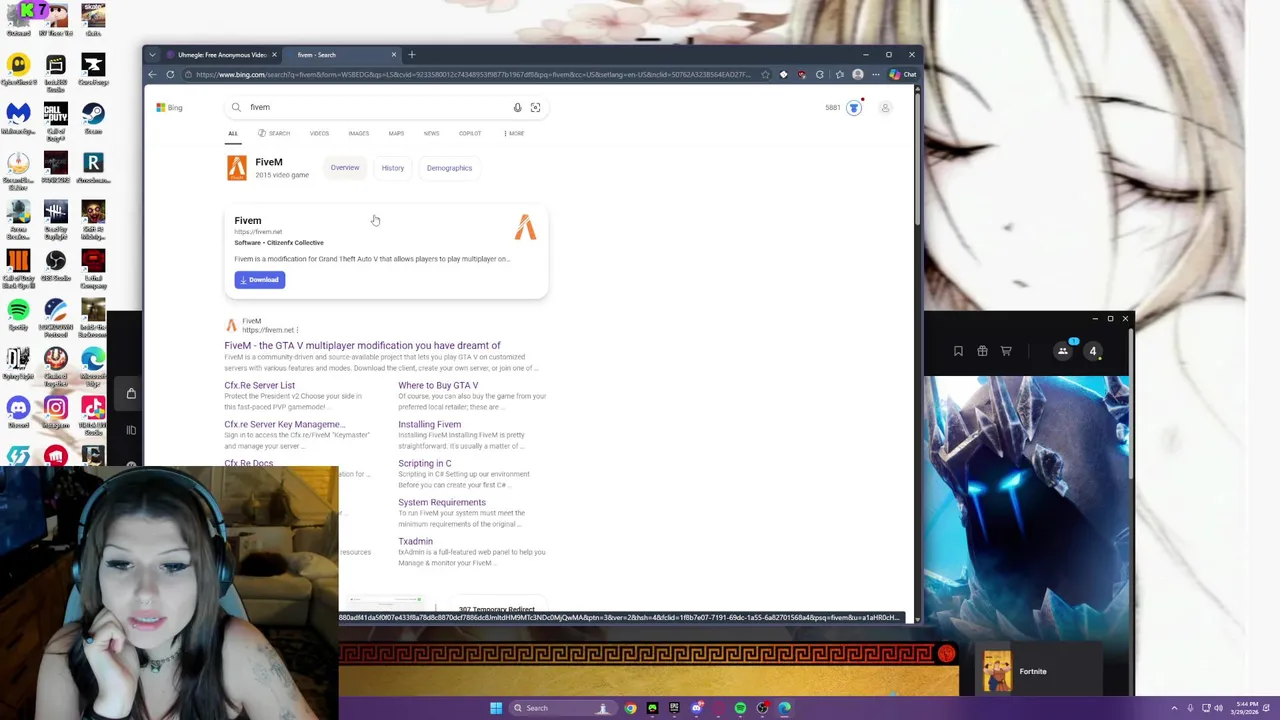
Task: Click the magnifier icon in Bing search box
Action: [236, 107]
